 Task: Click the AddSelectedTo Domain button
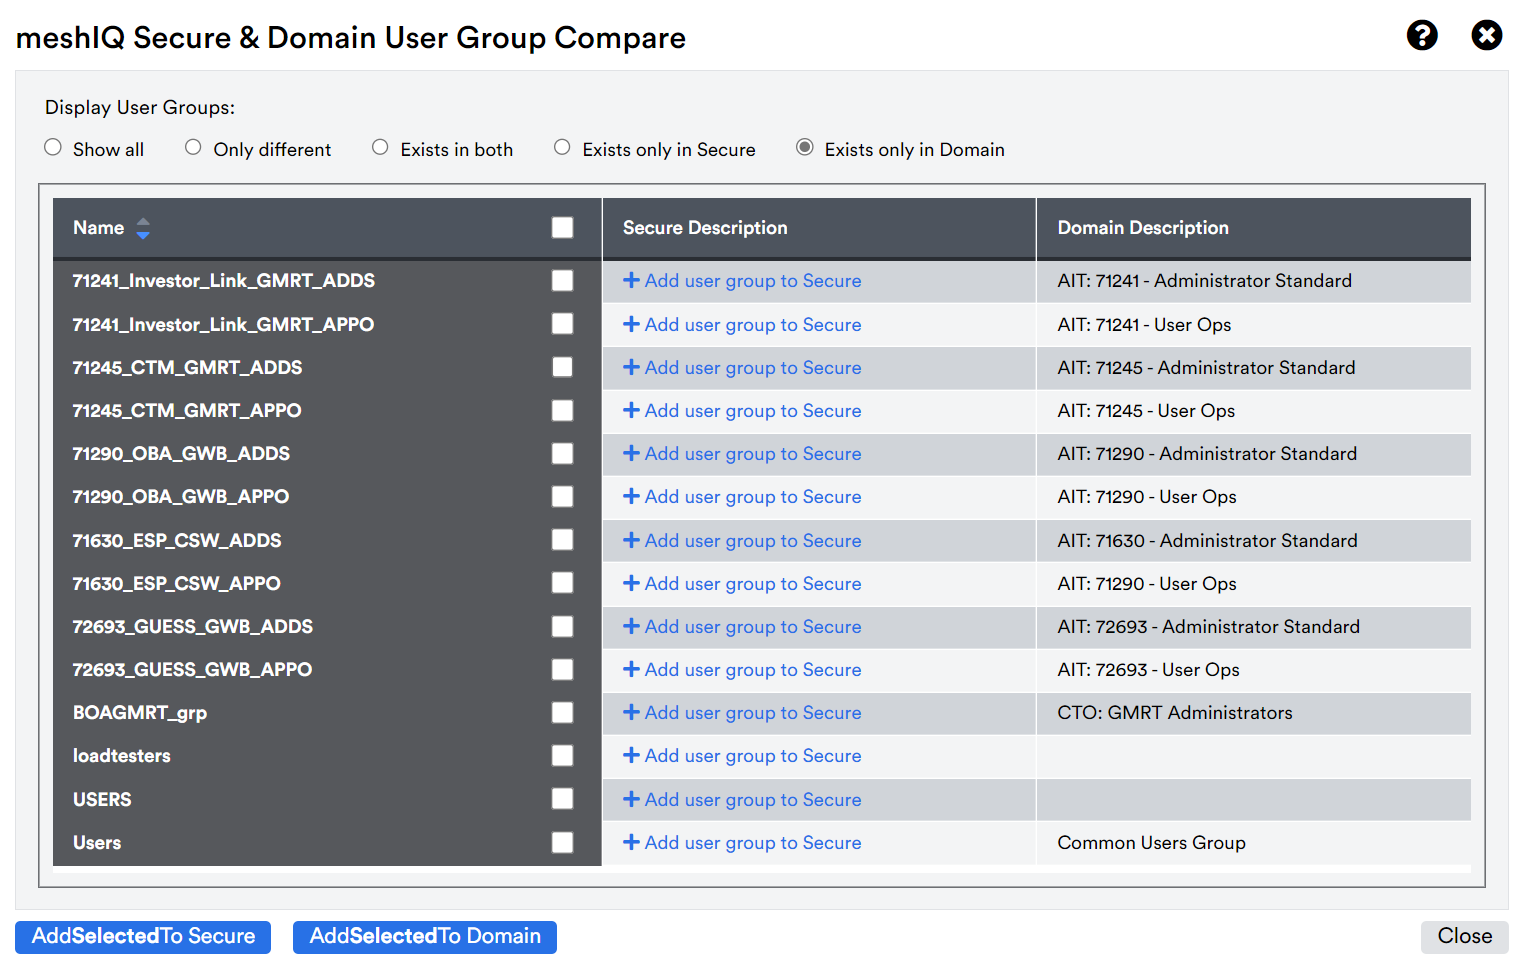point(425,937)
